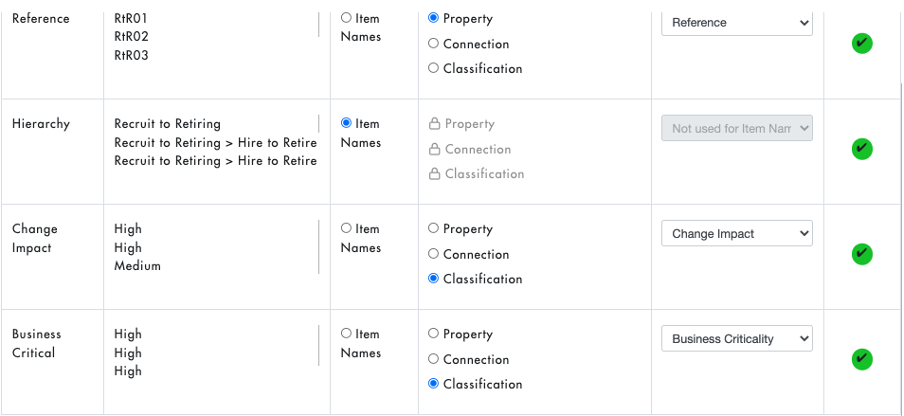Screen dimensions: 904x416
Task: Select Item Names radio in Reference row
Action: tap(346, 18)
